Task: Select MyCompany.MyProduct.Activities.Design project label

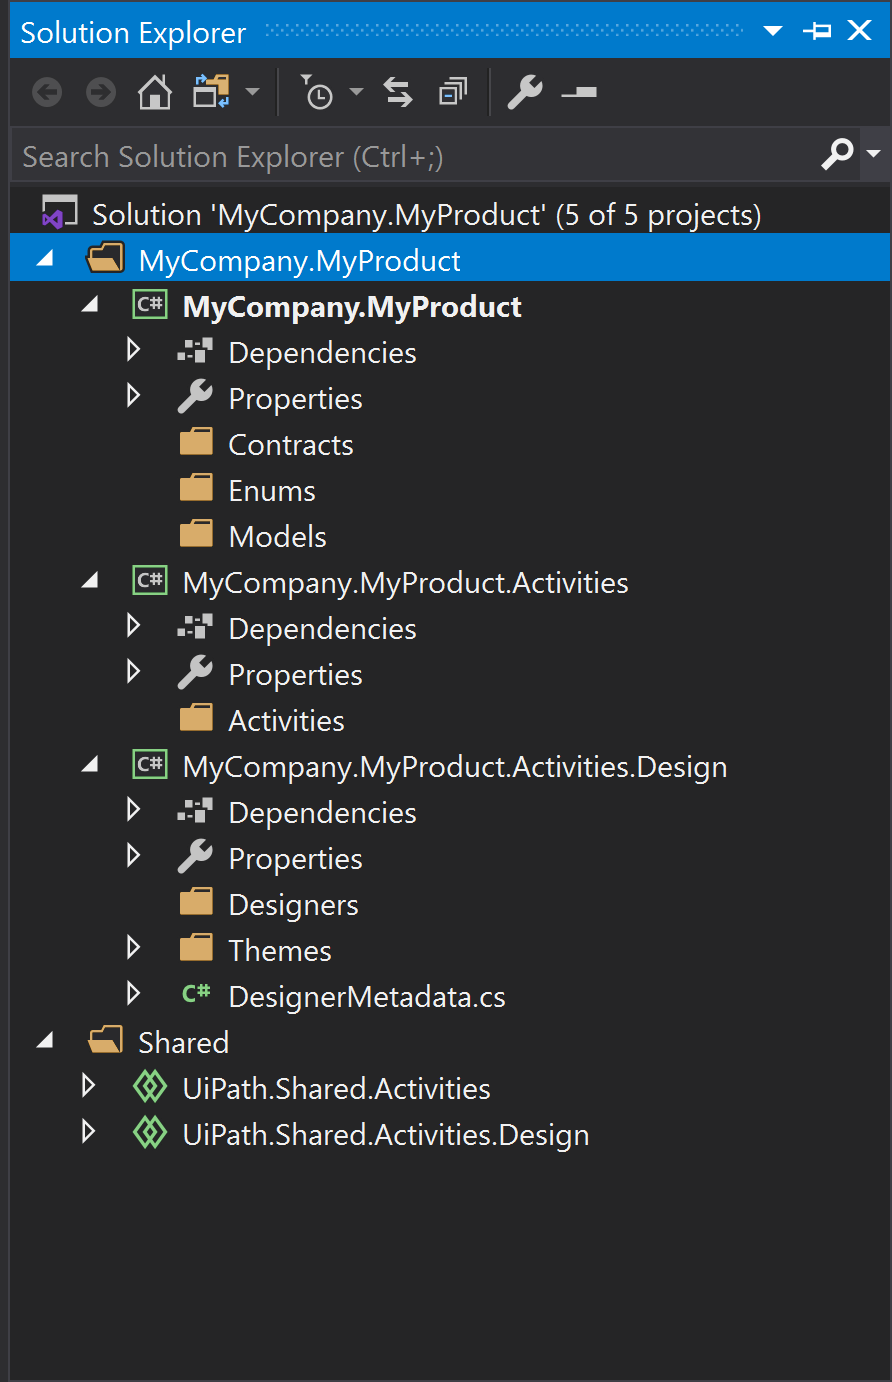Action: 455,767
